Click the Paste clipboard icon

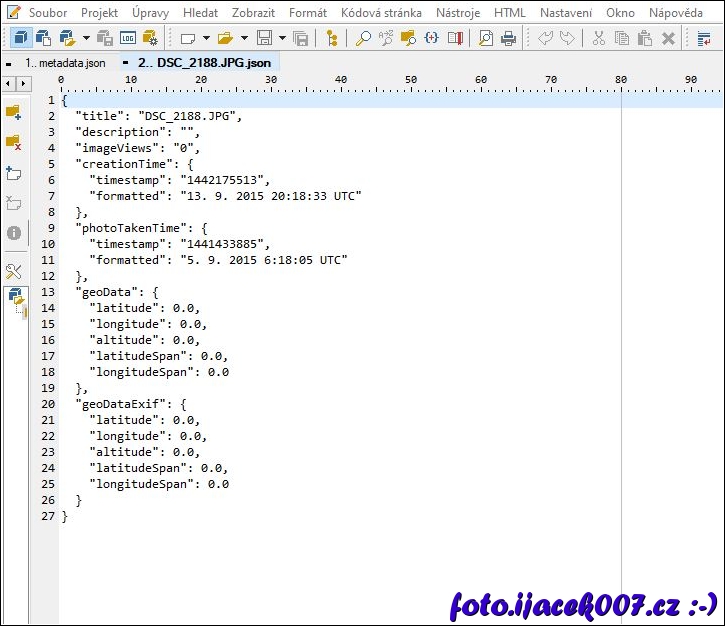coord(645,38)
